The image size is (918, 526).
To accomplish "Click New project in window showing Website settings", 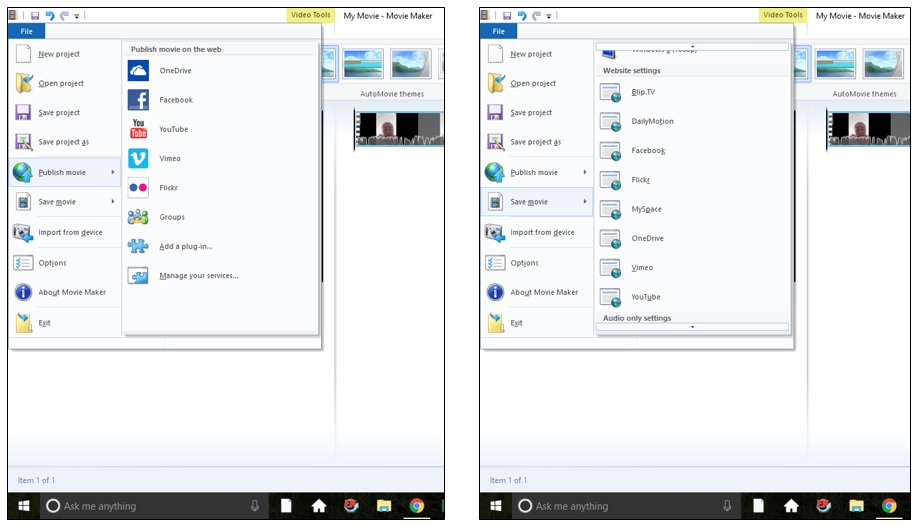I will [x=537, y=54].
